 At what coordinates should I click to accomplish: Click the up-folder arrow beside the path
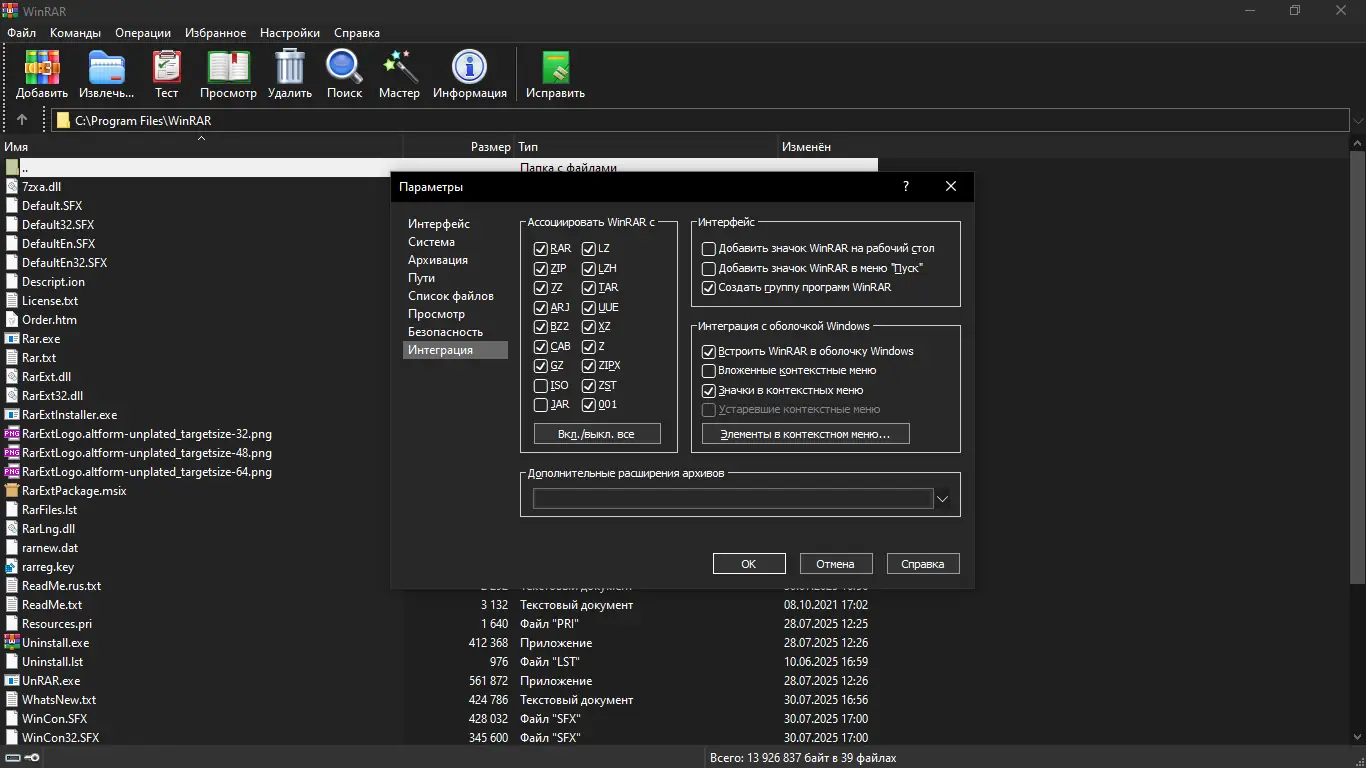22,120
